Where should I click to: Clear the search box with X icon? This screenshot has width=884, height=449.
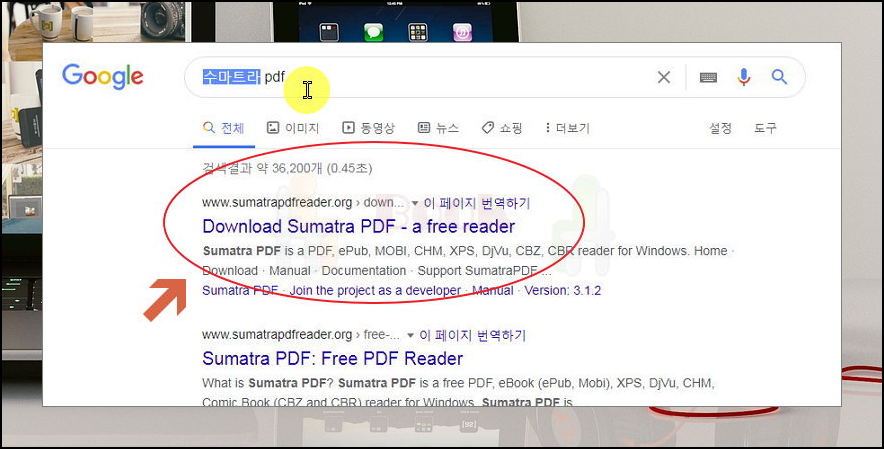[x=664, y=77]
